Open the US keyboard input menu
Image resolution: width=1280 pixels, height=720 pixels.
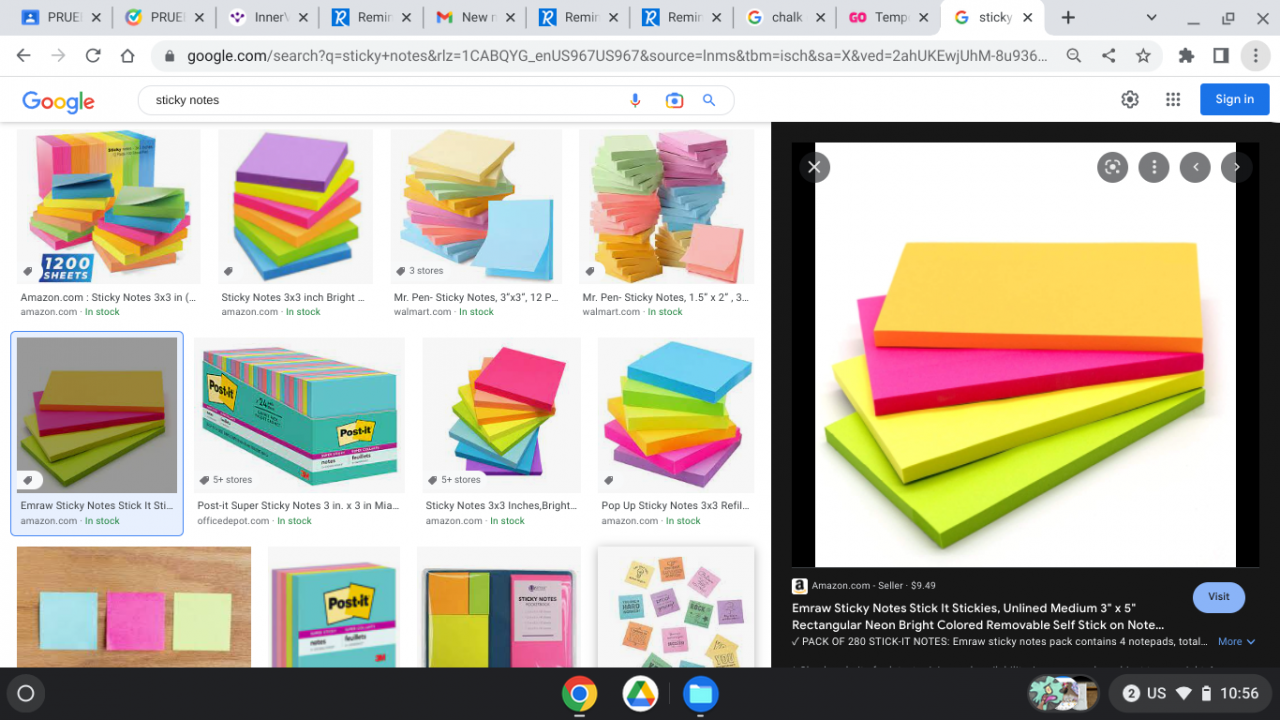point(1157,693)
